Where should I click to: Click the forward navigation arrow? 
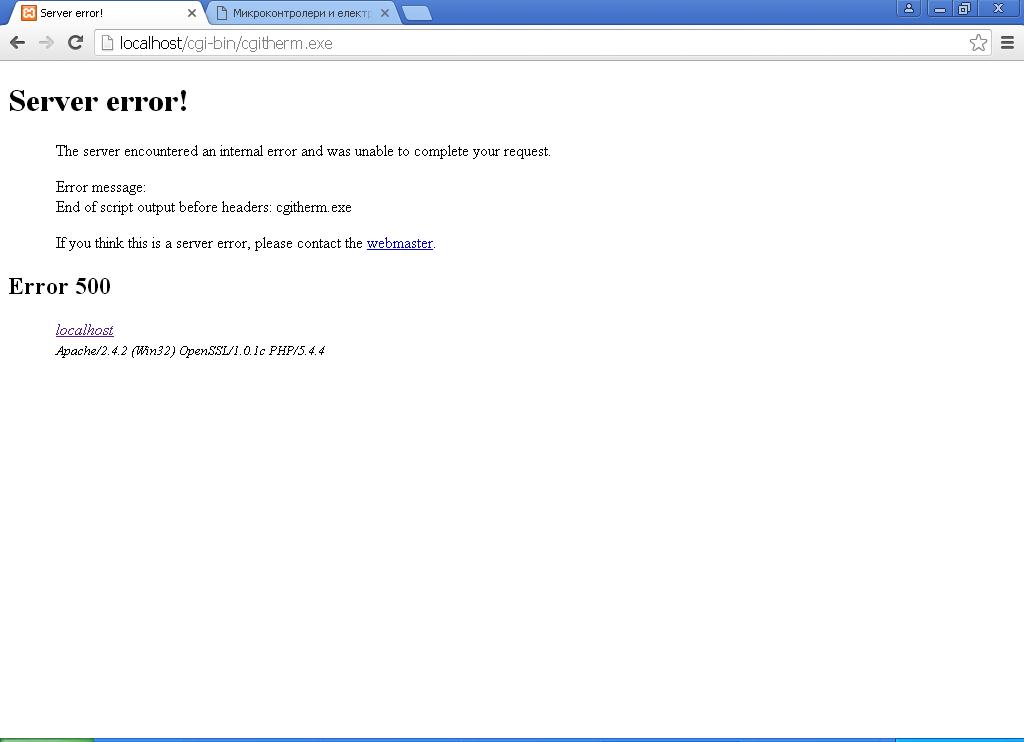pos(46,43)
